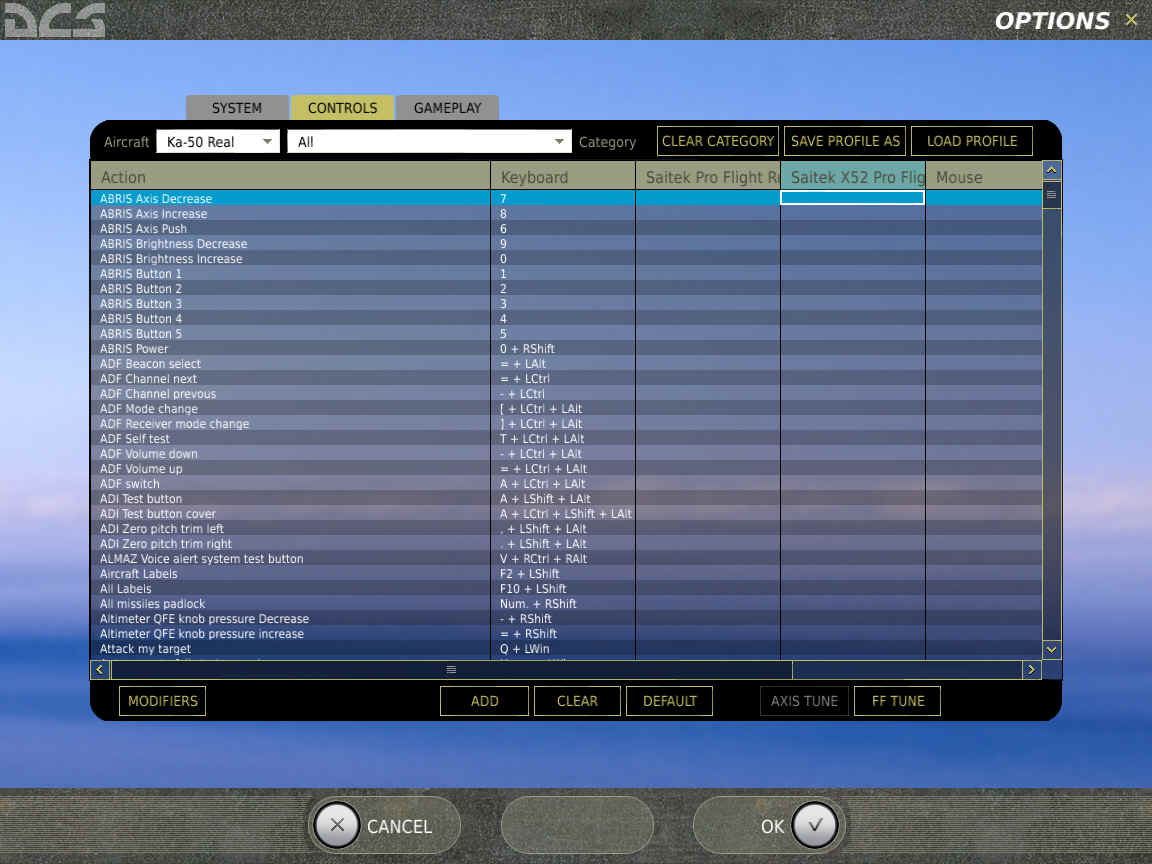Click the X icon beside CANCEL
Screen dimensions: 1152x864
coord(337,825)
